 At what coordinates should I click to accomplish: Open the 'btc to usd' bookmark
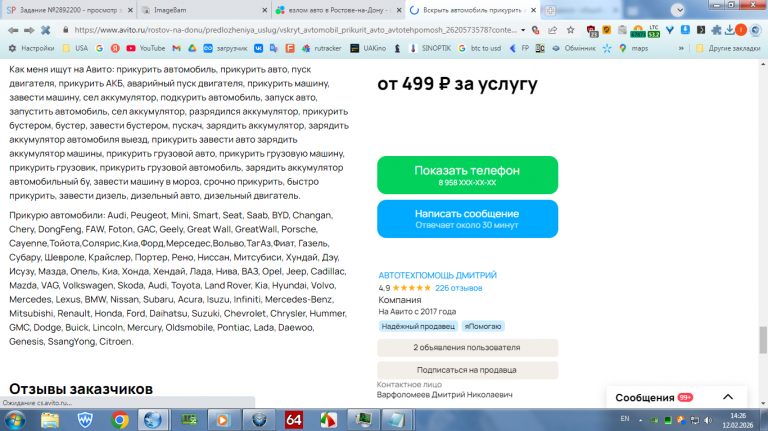pos(480,48)
